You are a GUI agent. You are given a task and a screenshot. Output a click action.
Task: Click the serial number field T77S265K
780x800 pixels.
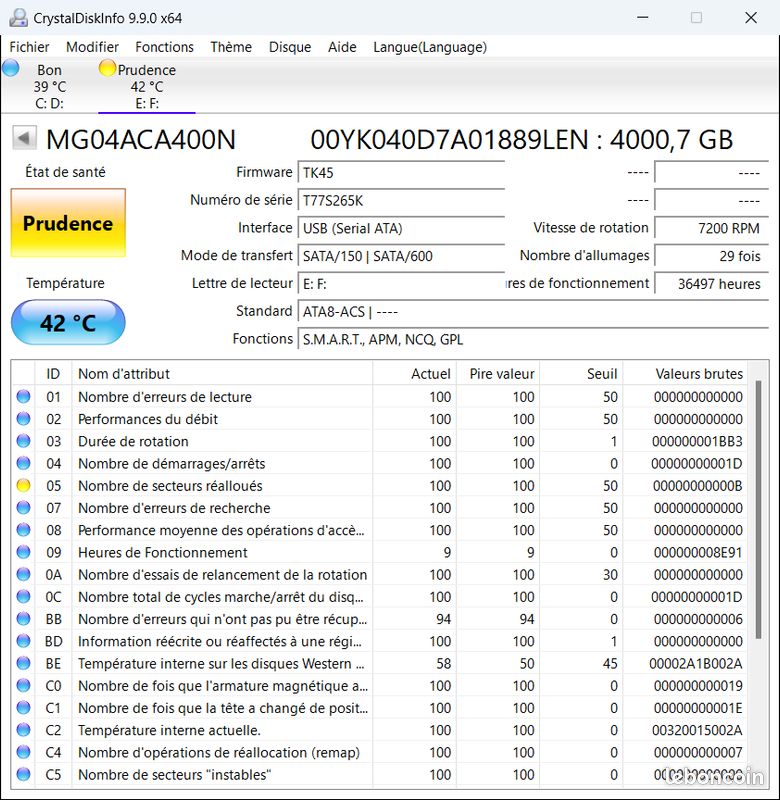pyautogui.click(x=401, y=201)
